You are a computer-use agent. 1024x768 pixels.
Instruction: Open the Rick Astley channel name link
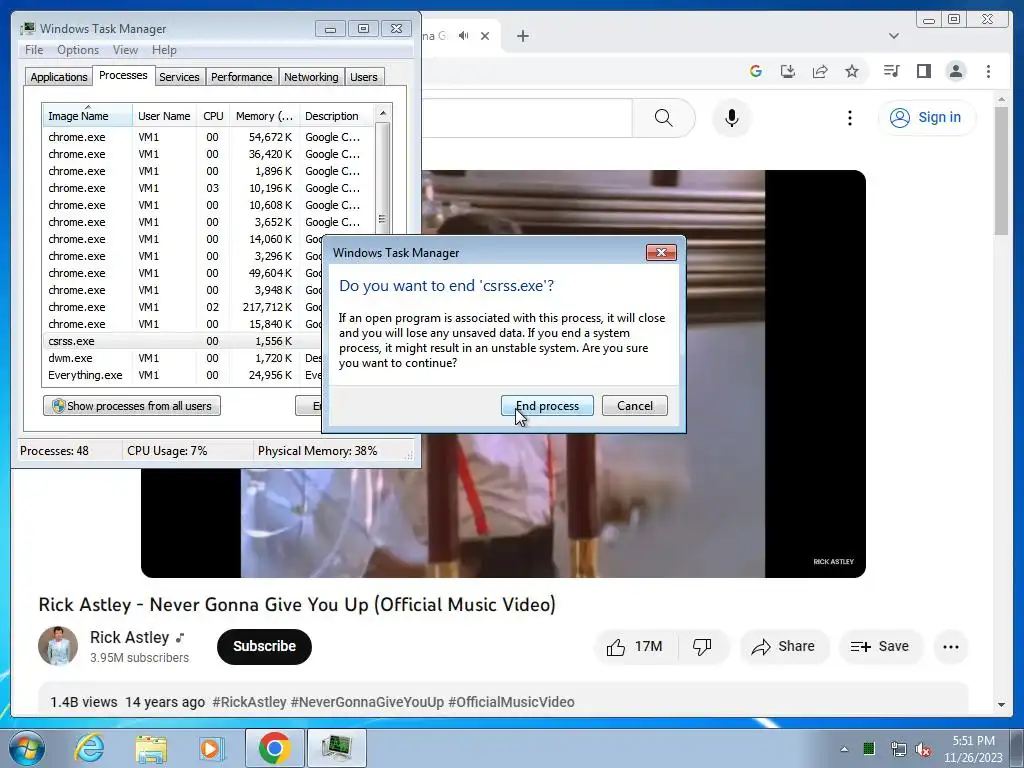click(129, 637)
